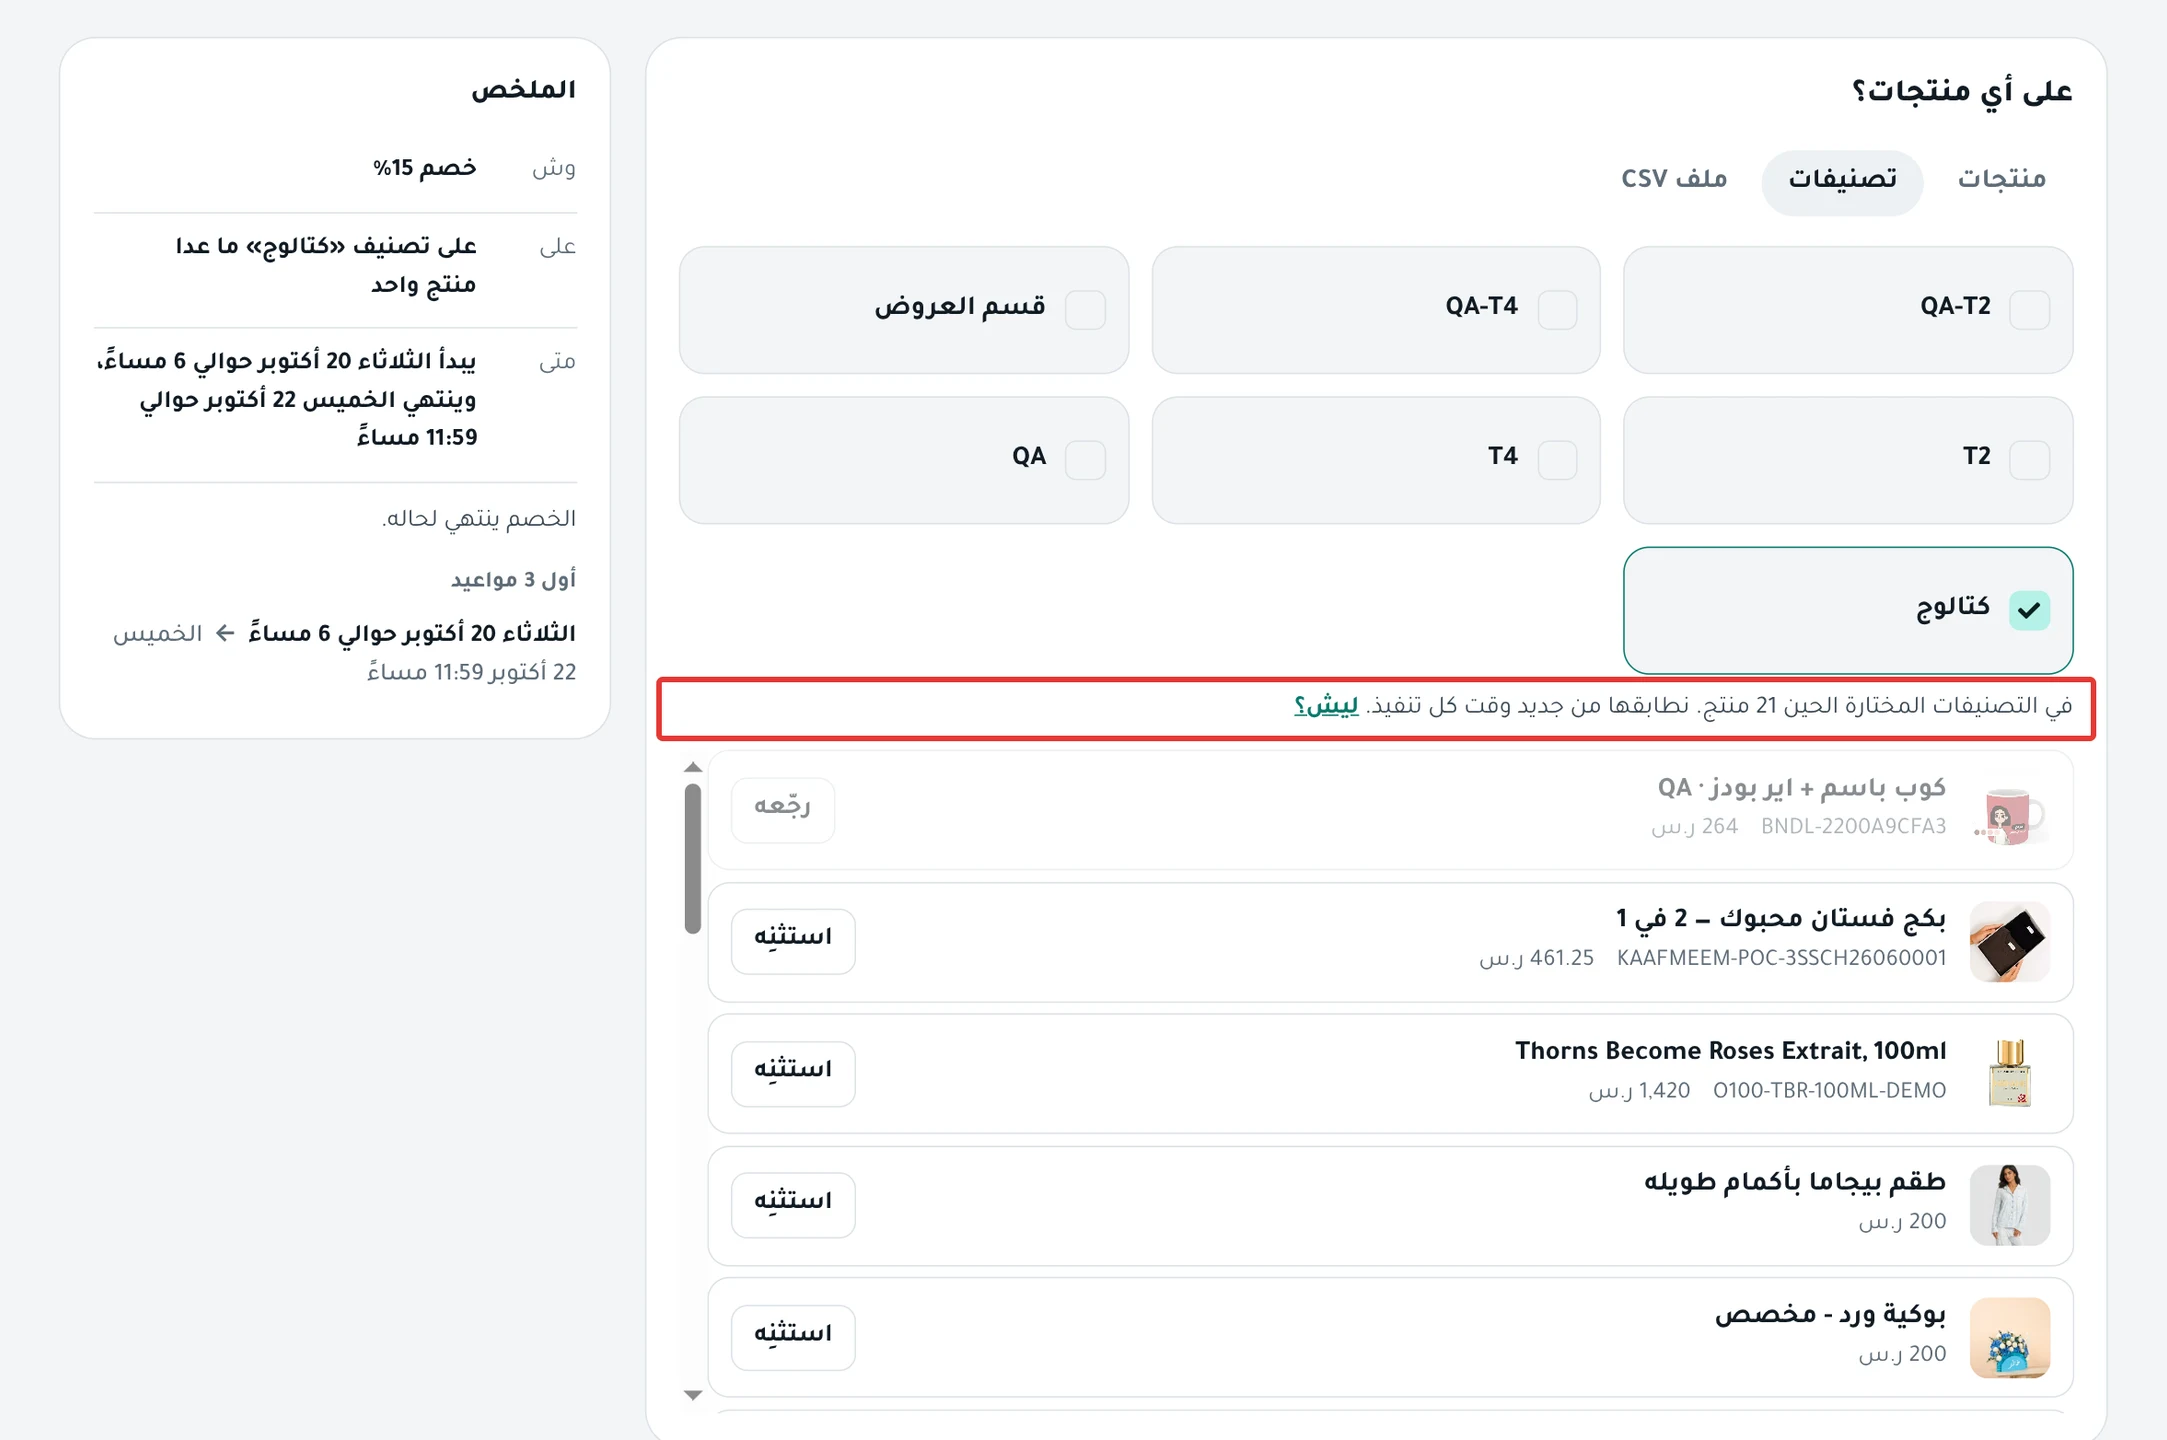Click the أول 3 مواعيد heading
2167x1440 pixels.
[x=513, y=580]
